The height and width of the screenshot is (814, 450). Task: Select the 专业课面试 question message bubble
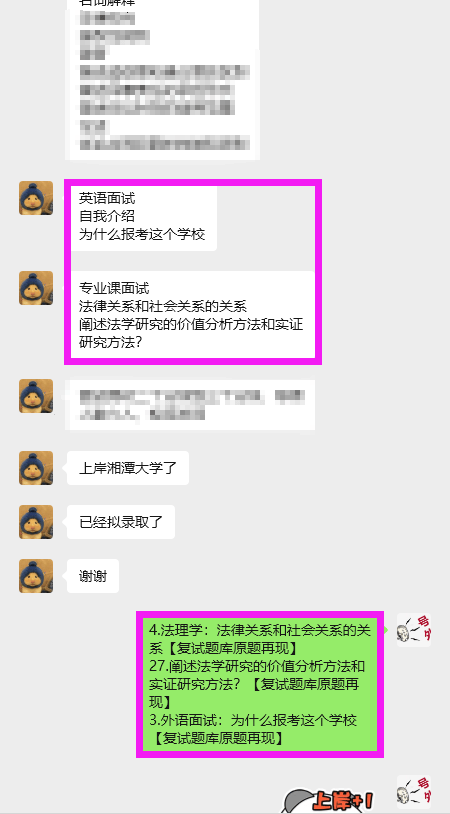[191, 314]
